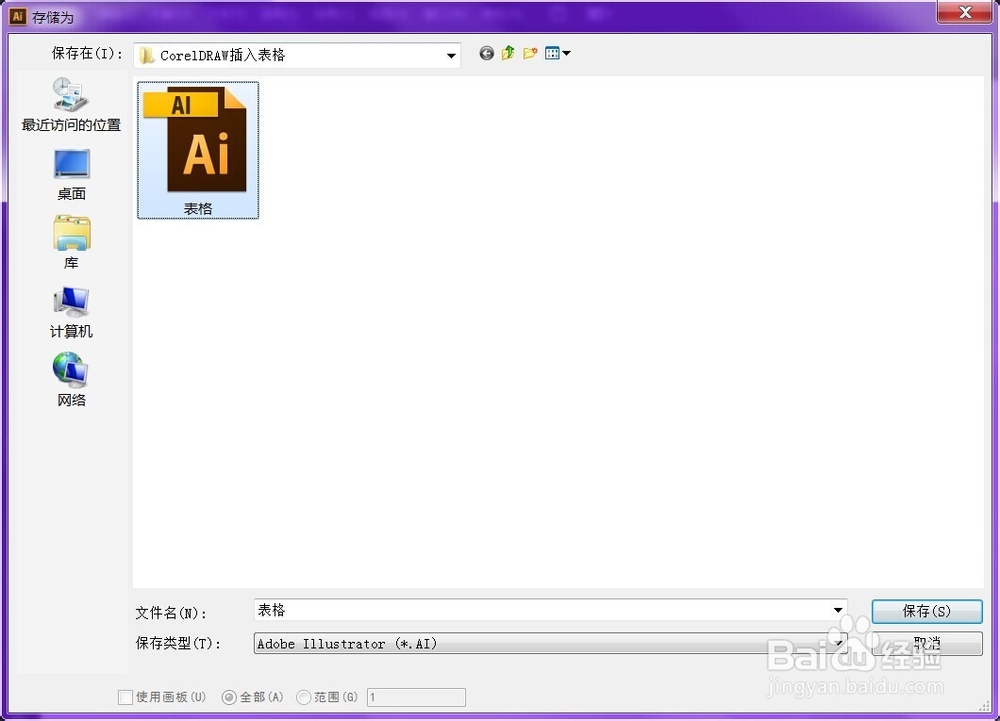The image size is (1000, 721).
Task: Open 最近访问的位置 recent places shortcut
Action: click(x=71, y=105)
